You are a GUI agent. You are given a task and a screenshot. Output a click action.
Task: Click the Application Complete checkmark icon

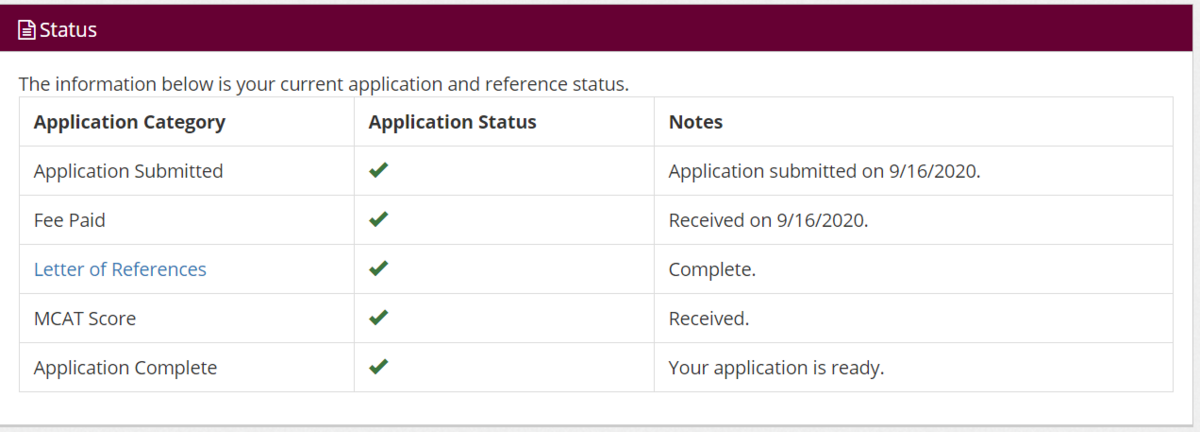pyautogui.click(x=378, y=367)
